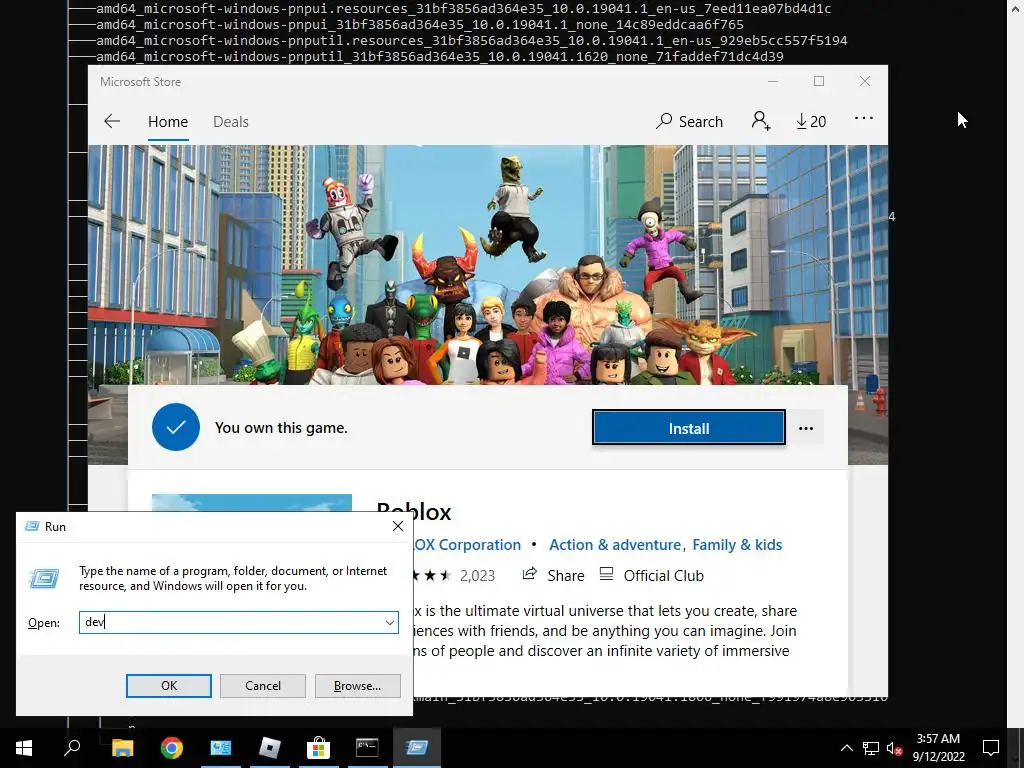The height and width of the screenshot is (768, 1024).
Task: Open the clock showing 3:57 AM
Action: (x=938, y=748)
